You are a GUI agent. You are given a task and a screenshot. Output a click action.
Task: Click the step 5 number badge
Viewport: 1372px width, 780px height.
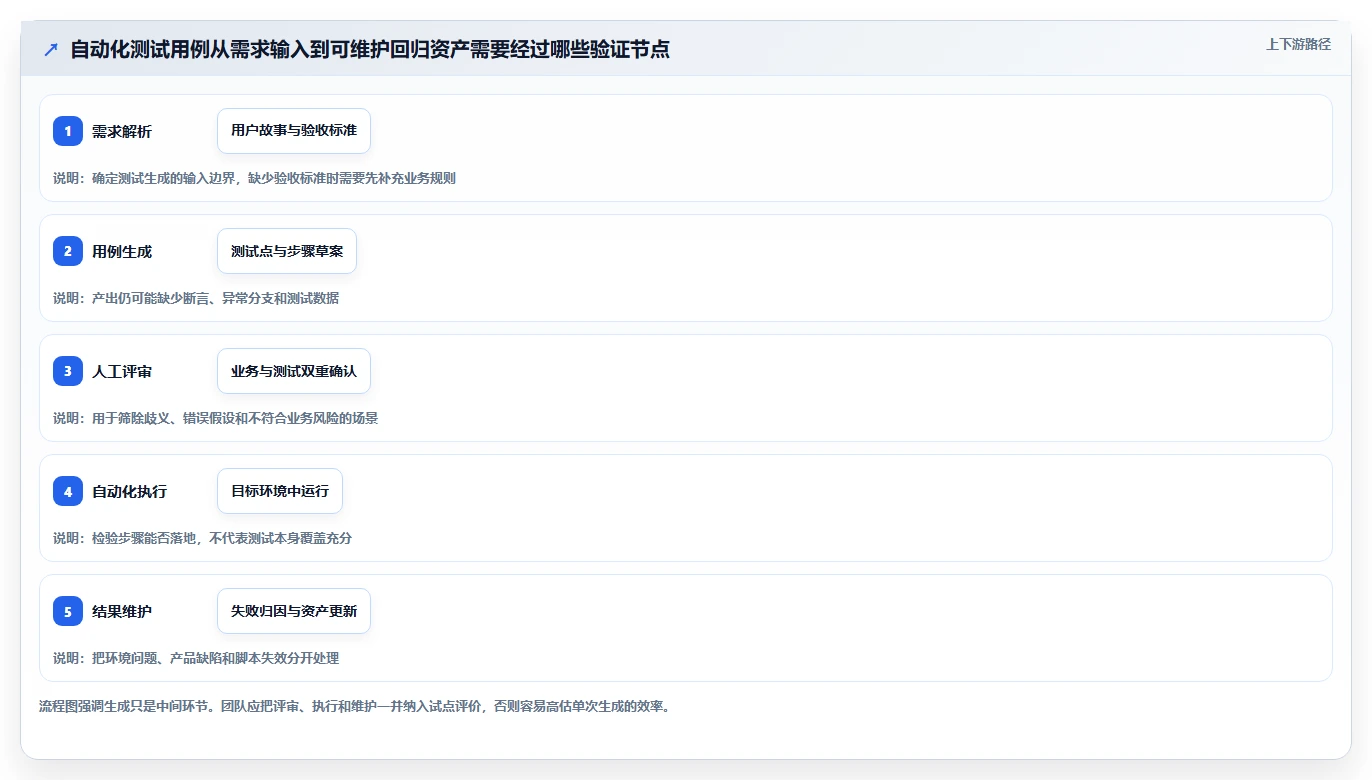click(68, 611)
